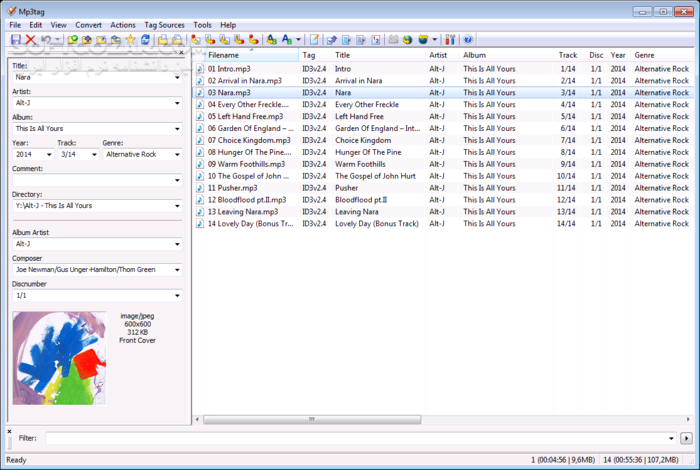The image size is (700, 470).
Task: Sort by the Album column header
Action: click(506, 55)
